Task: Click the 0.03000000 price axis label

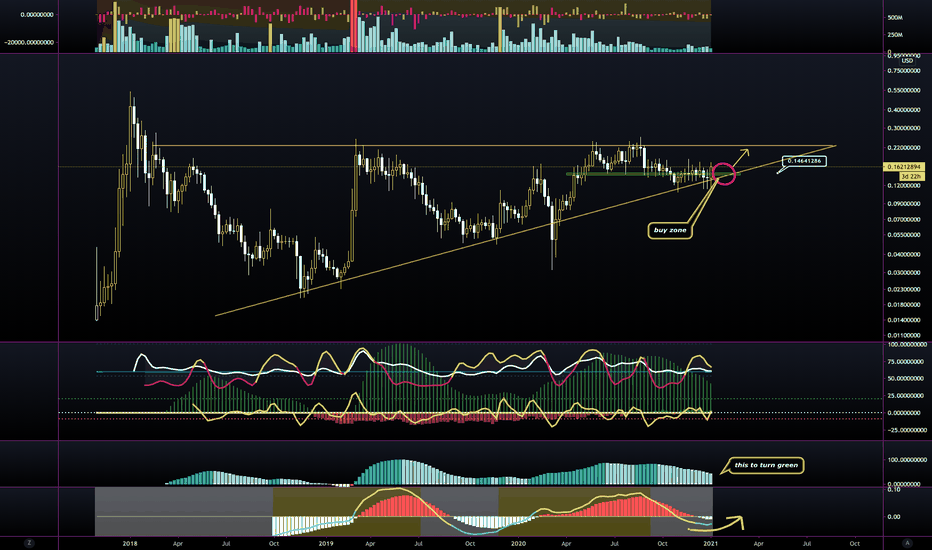Action: (x=903, y=273)
